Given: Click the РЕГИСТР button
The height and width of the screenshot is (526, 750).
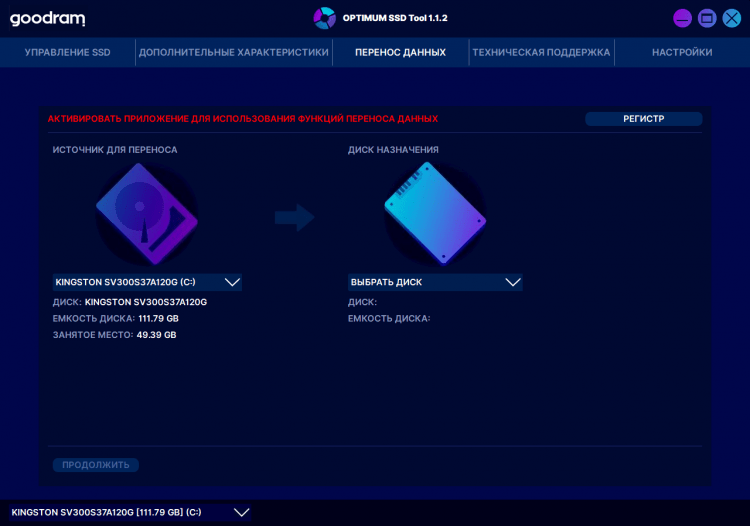Looking at the screenshot, I should point(643,119).
